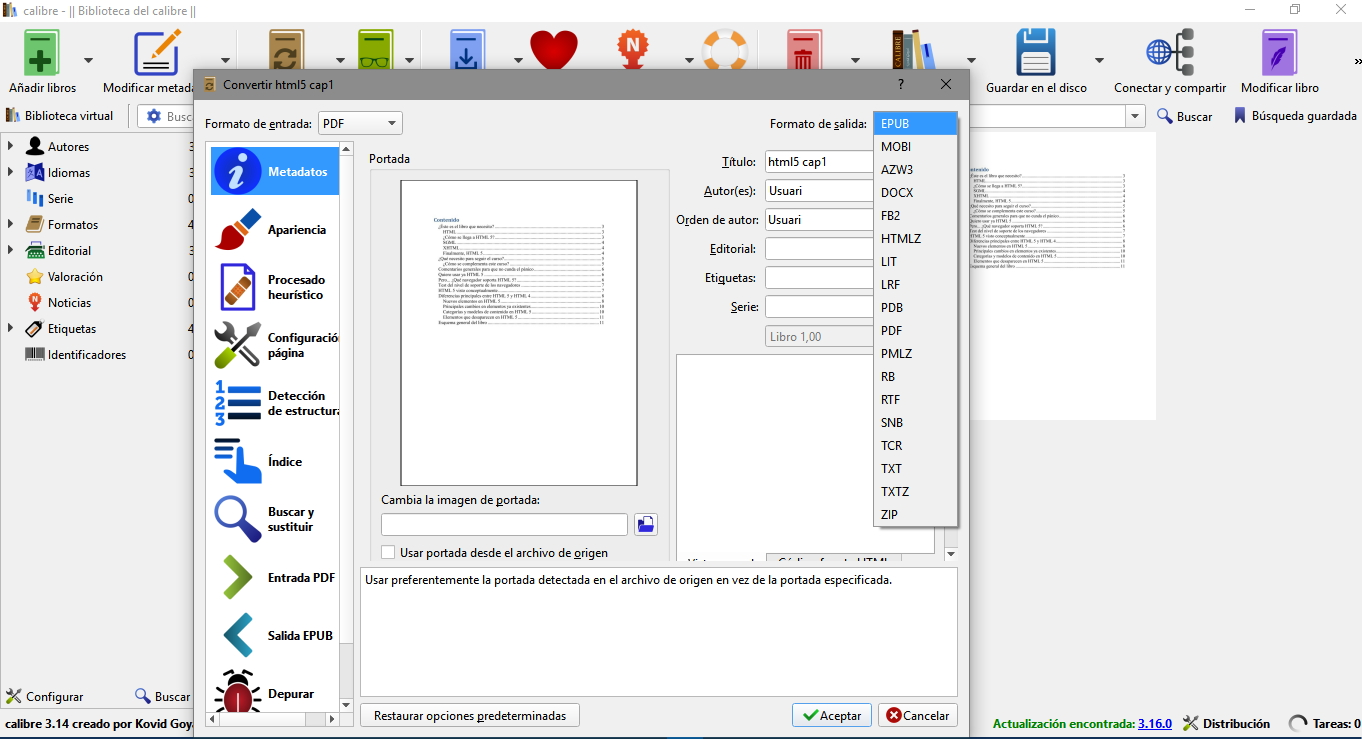Expand Formatos tree node
This screenshot has width=1362, height=739.
pos(10,225)
